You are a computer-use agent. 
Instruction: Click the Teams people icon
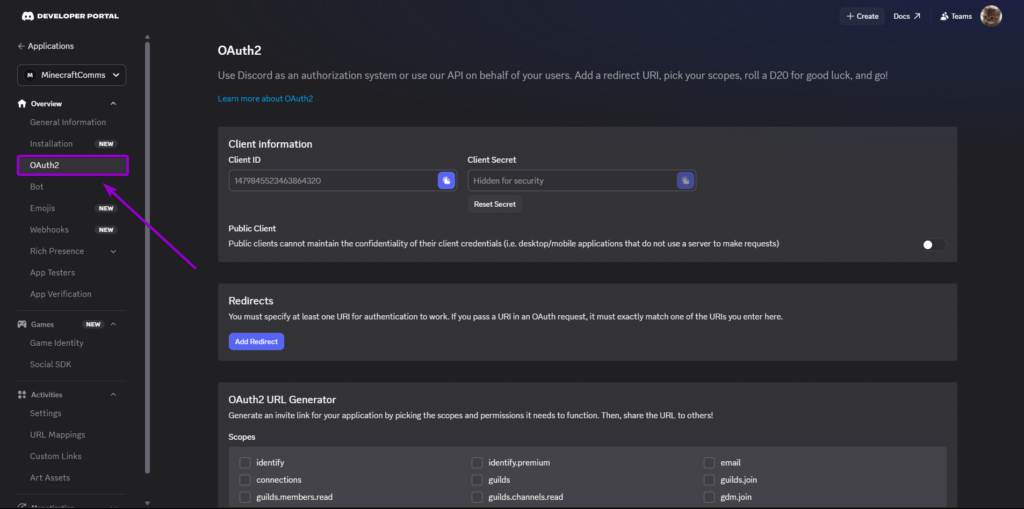coord(944,16)
